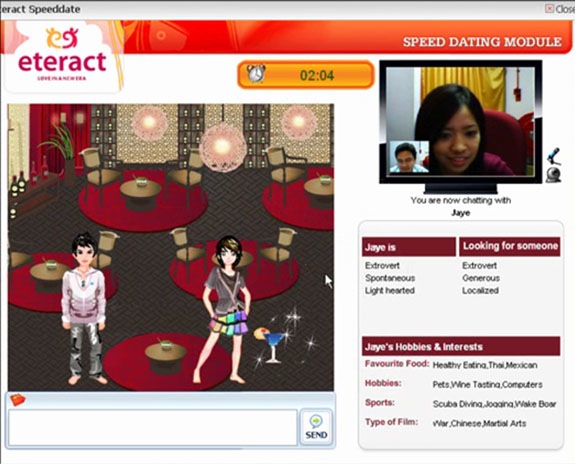Click the 'Looking for someone' header
Screen dimensions: 575x464
pyautogui.click(x=510, y=246)
